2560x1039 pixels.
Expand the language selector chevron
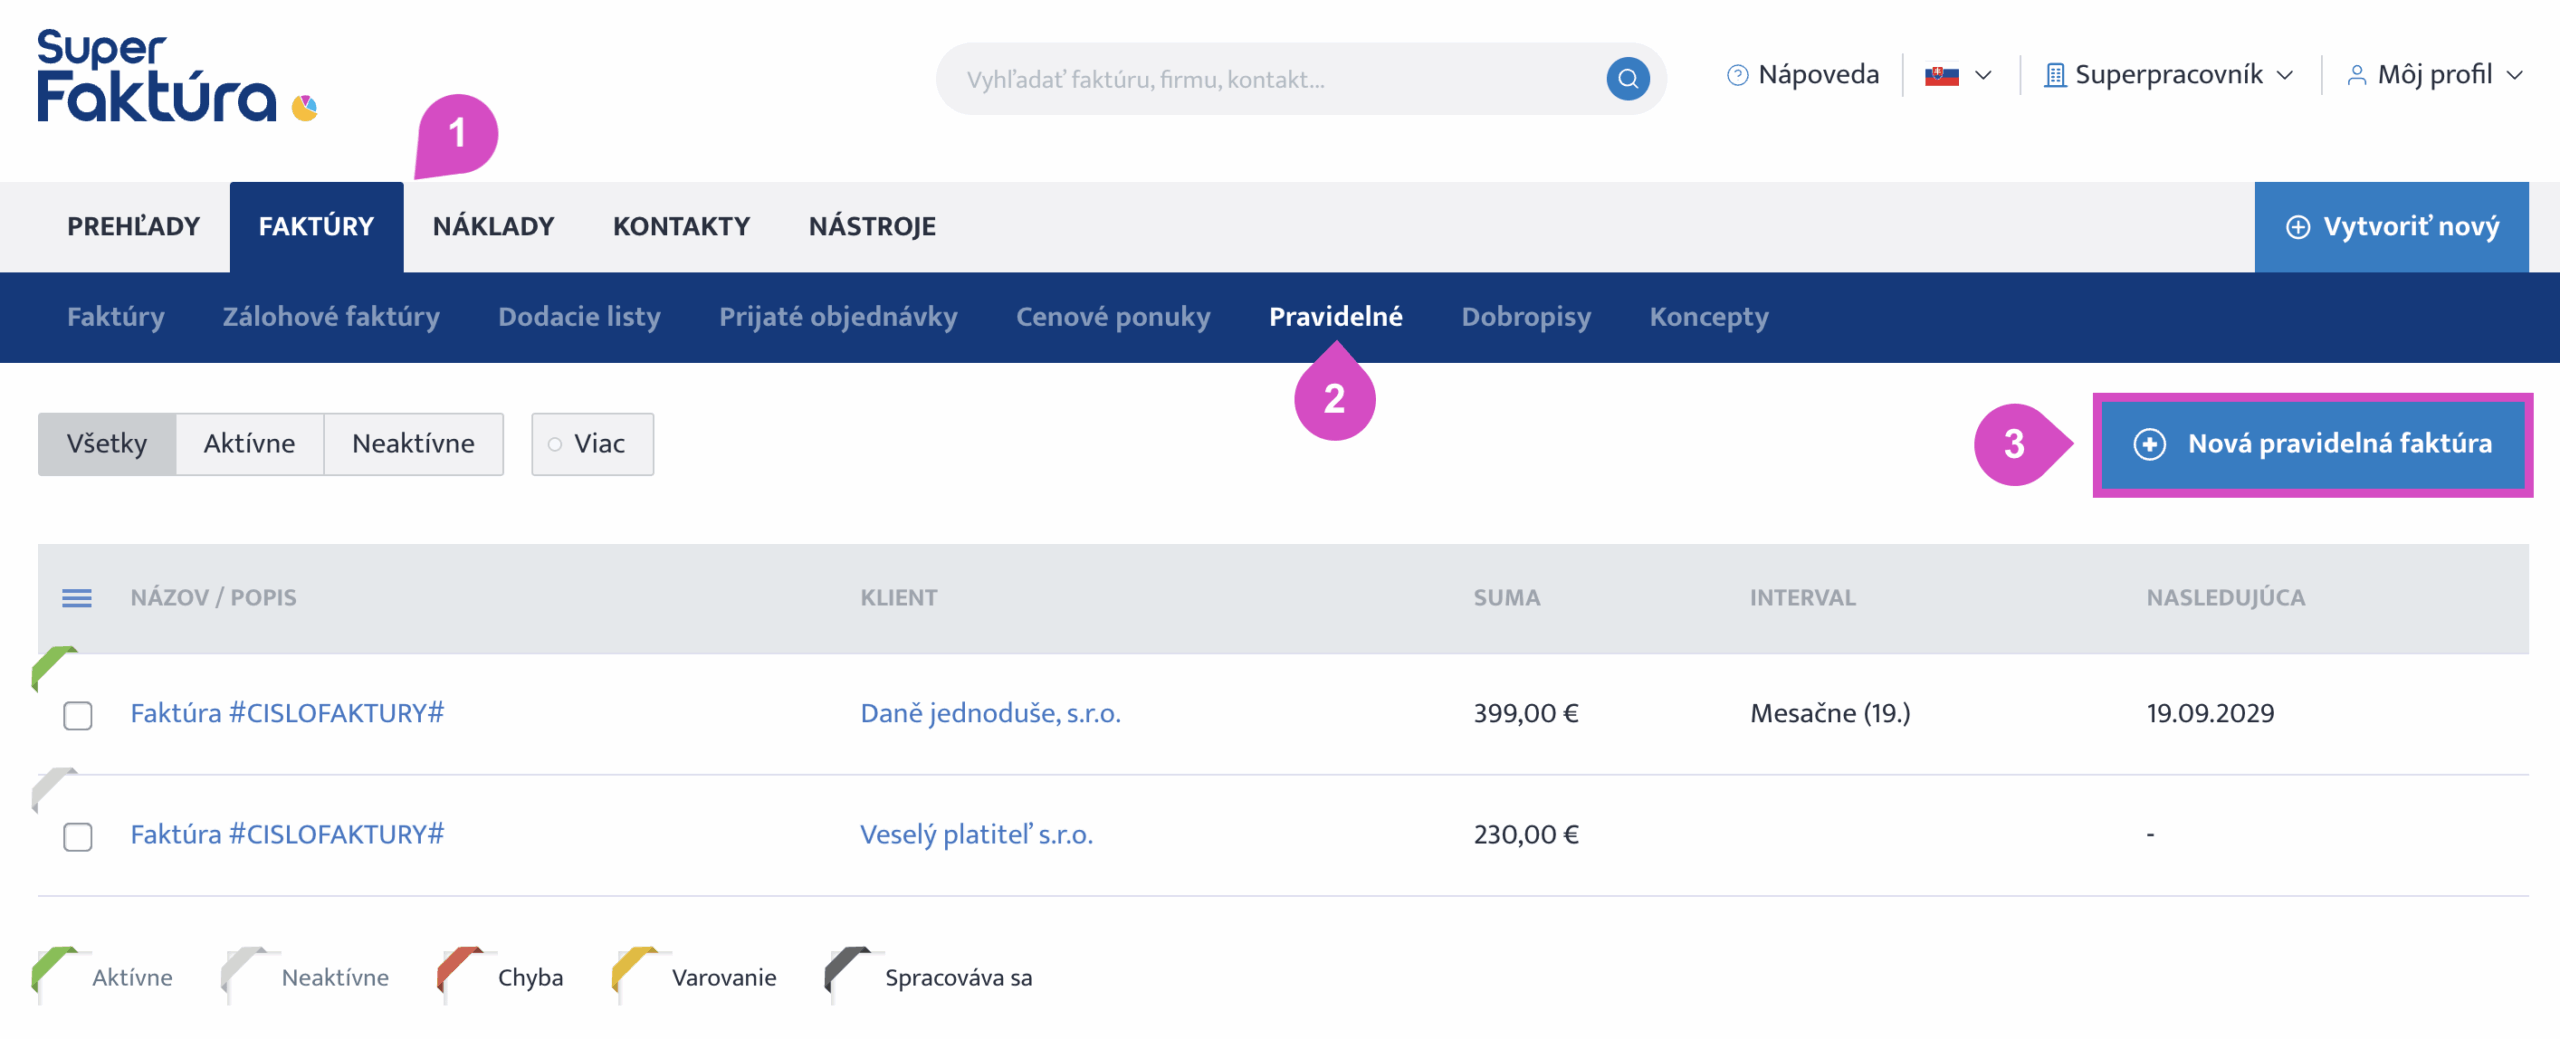click(x=1984, y=75)
